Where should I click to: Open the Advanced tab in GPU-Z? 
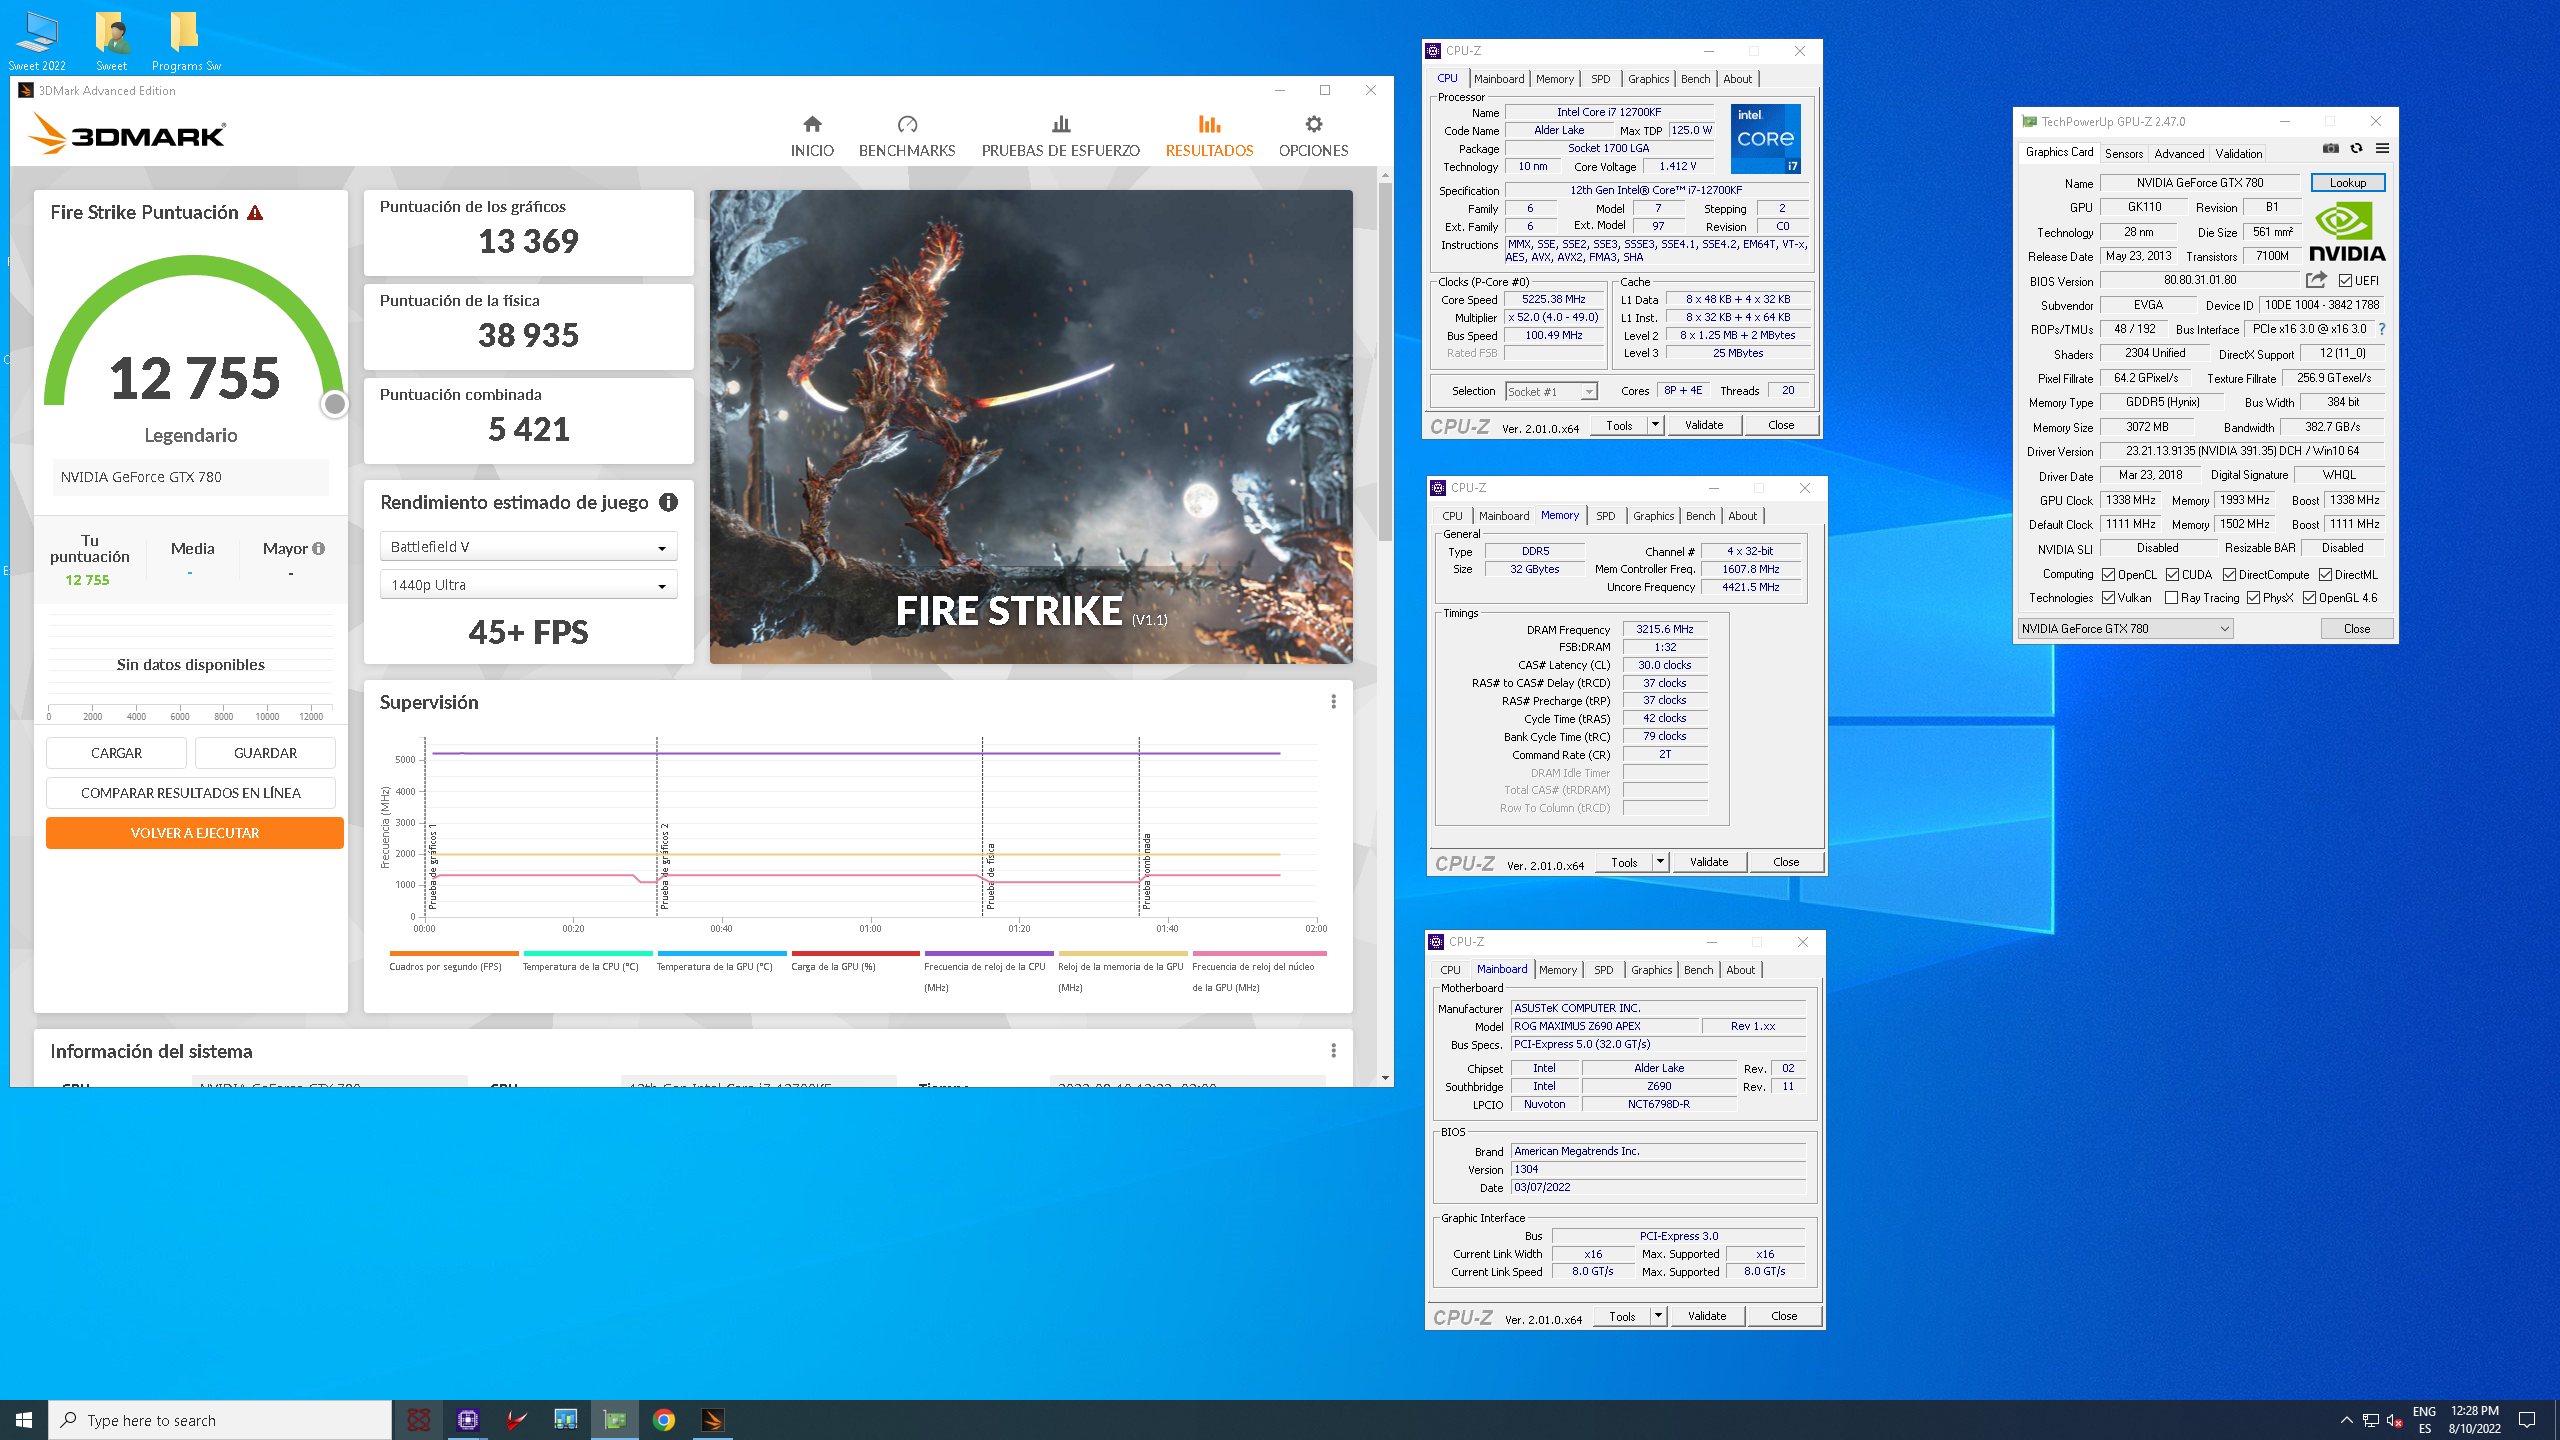[x=2178, y=153]
